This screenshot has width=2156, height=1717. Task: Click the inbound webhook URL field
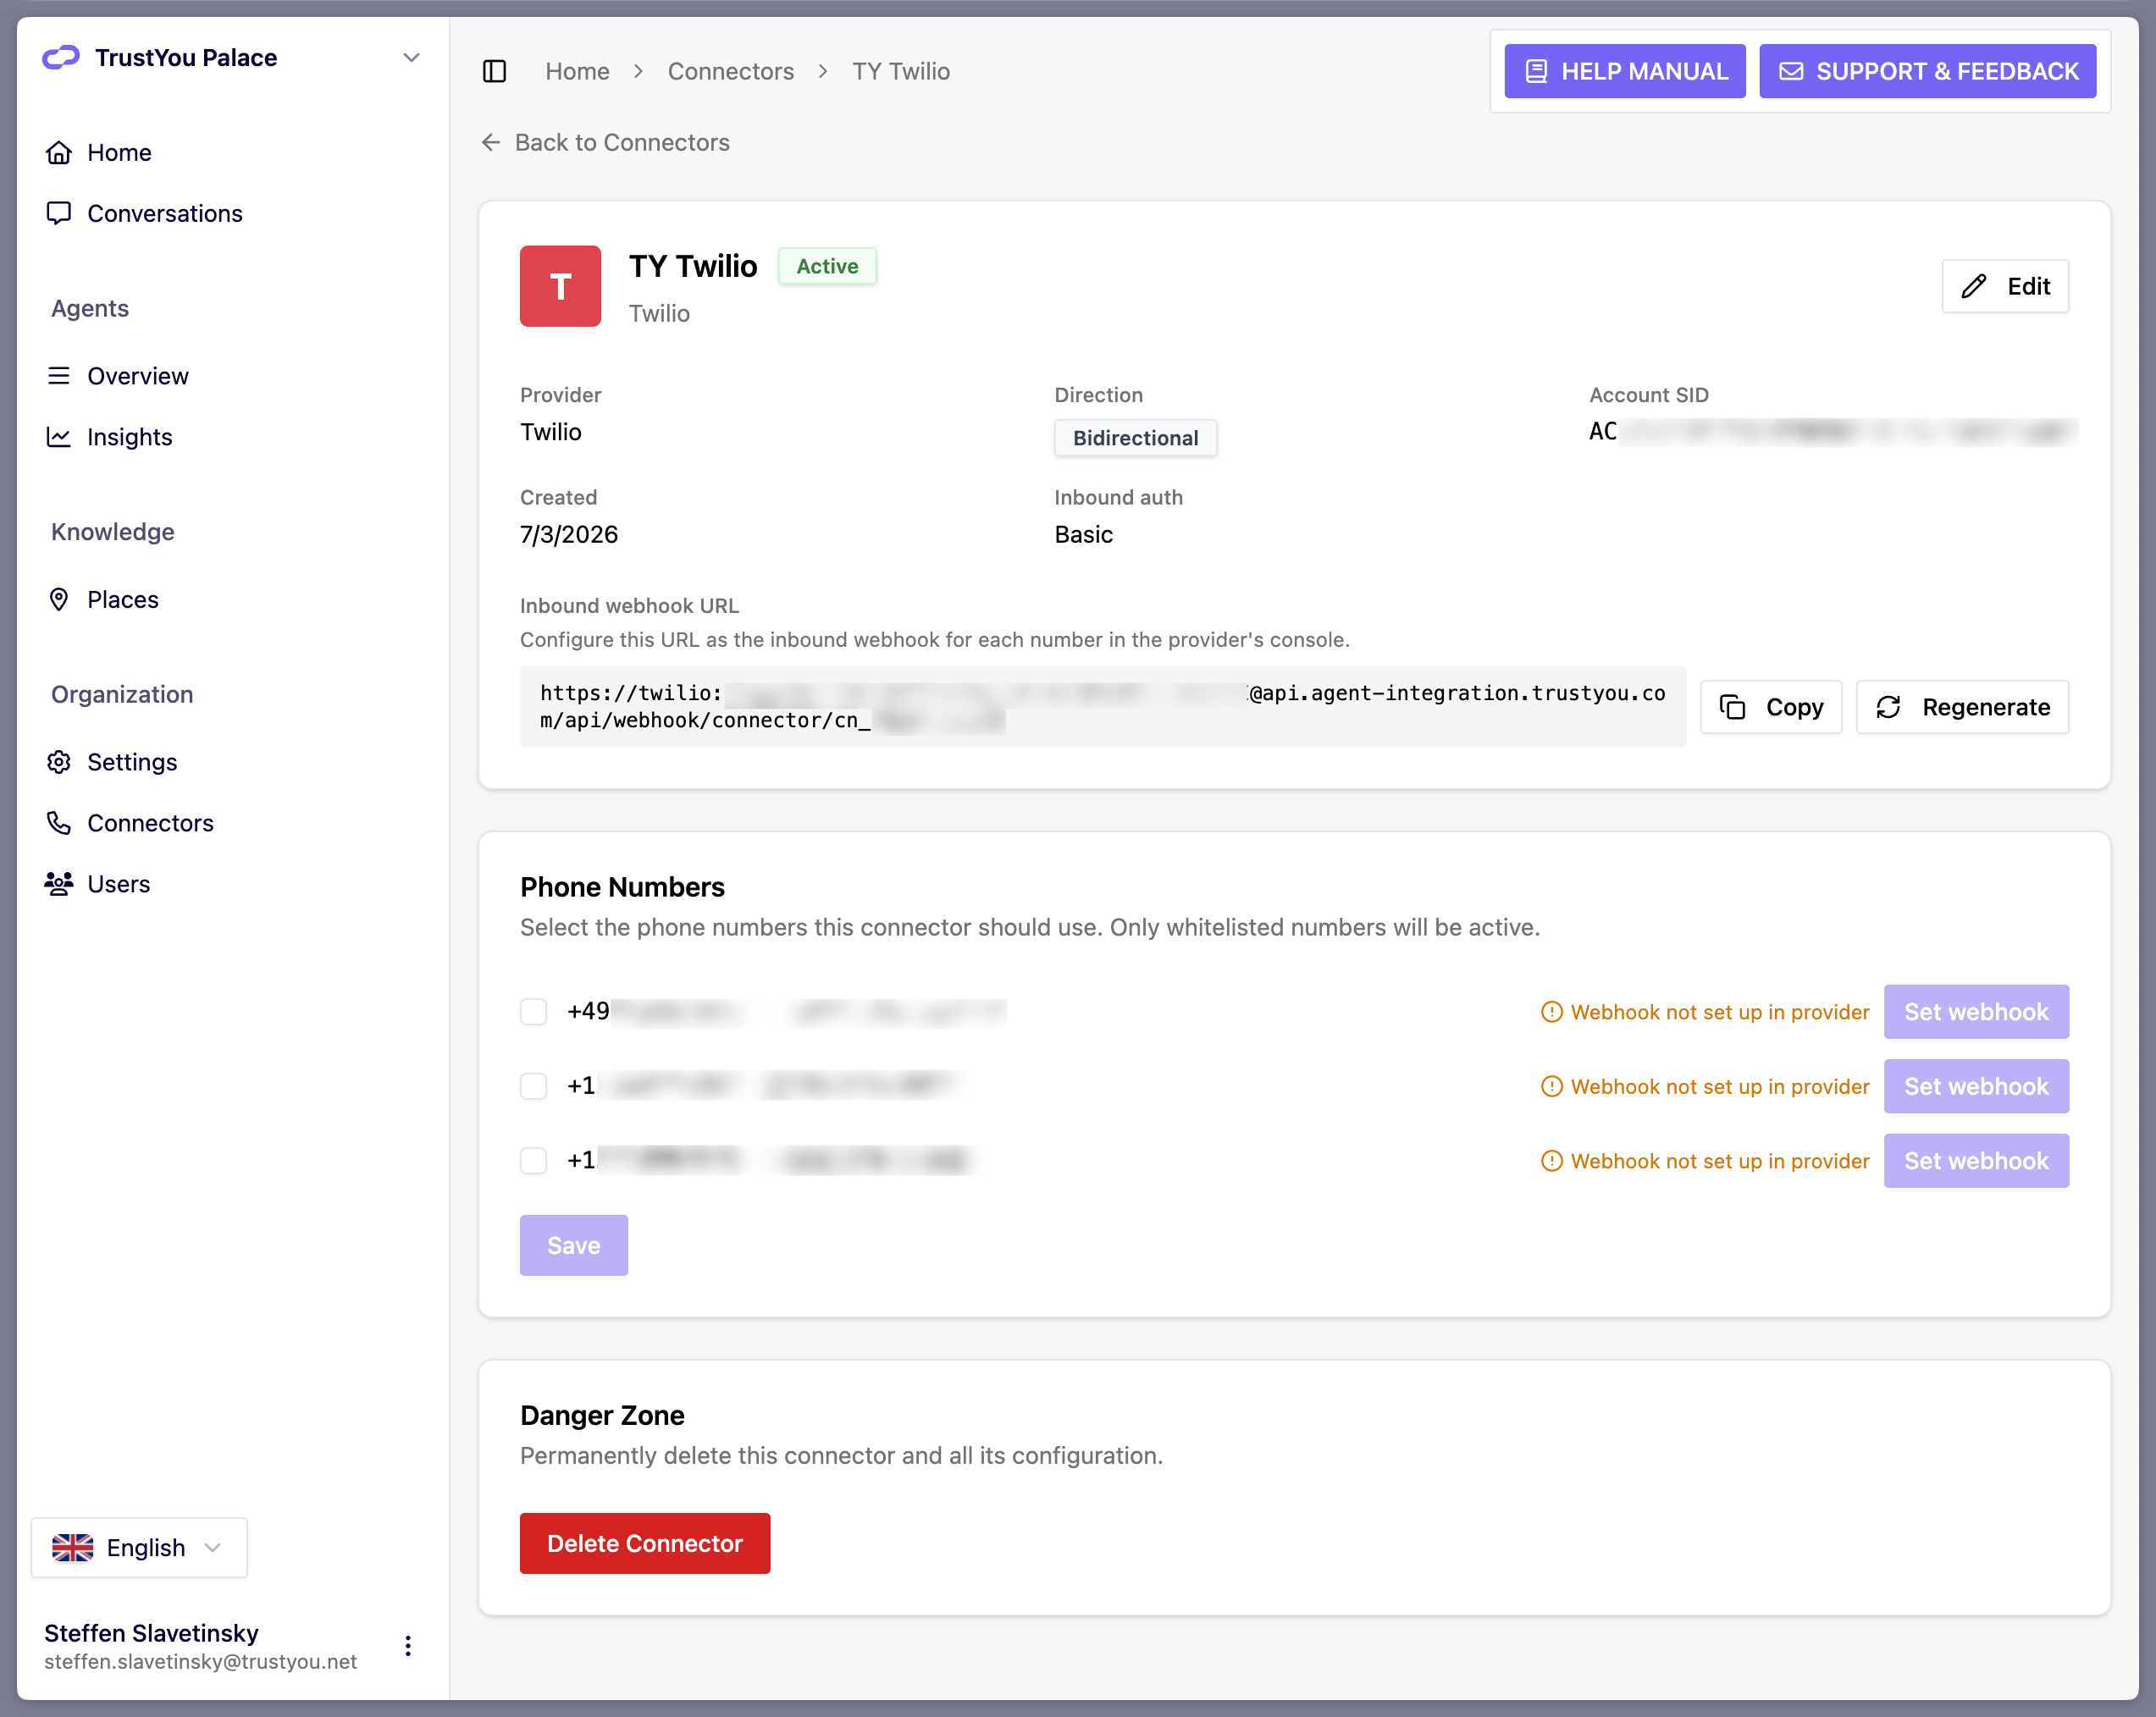pos(1102,706)
